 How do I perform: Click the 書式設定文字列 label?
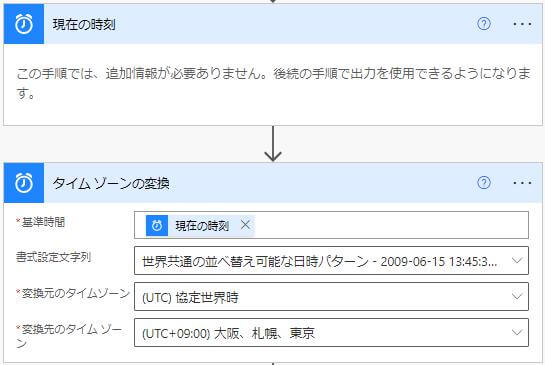click(54, 257)
